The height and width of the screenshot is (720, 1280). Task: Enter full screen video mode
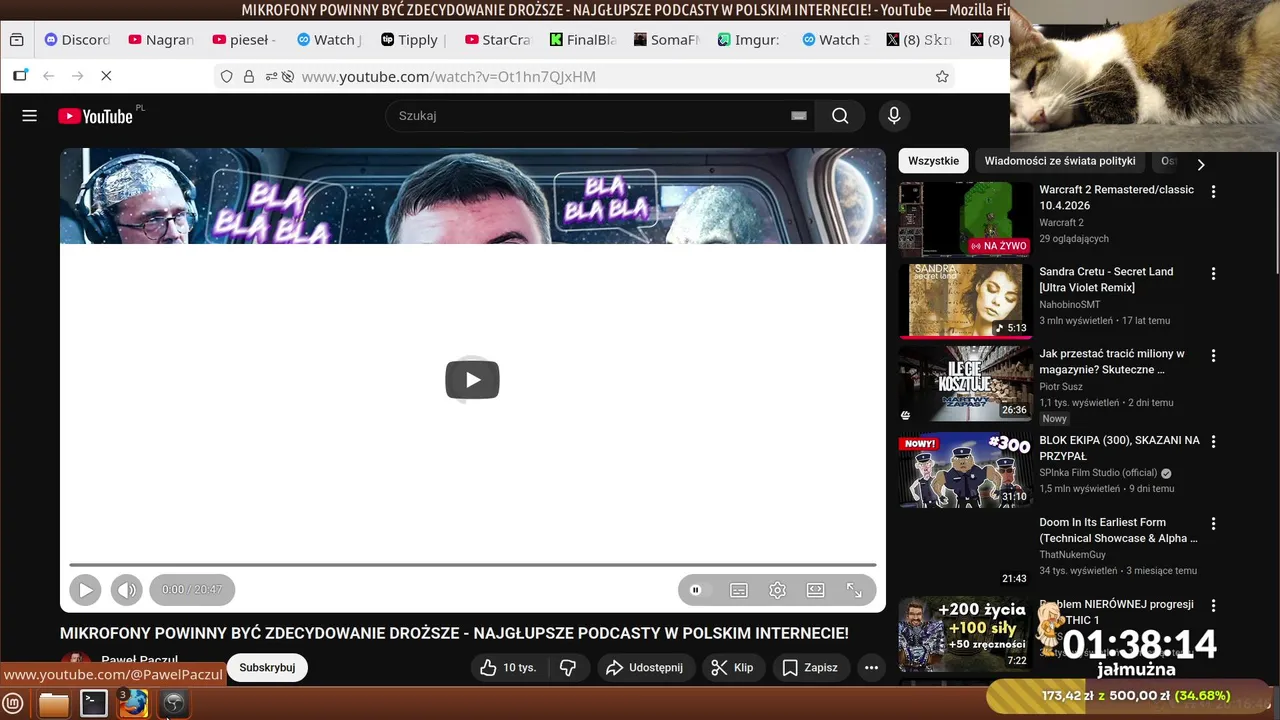click(x=854, y=590)
